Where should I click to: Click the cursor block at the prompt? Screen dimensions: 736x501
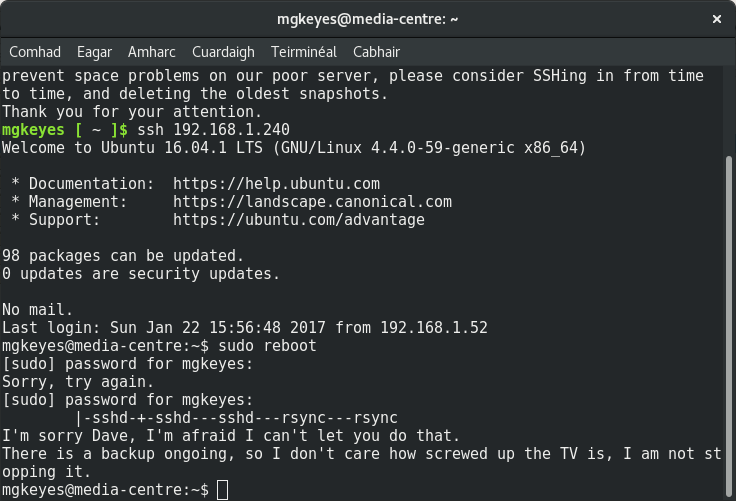pos(222,490)
